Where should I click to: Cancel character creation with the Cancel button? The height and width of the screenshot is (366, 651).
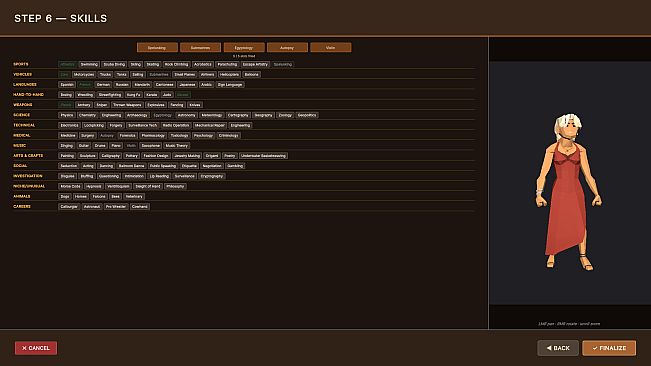click(36, 348)
